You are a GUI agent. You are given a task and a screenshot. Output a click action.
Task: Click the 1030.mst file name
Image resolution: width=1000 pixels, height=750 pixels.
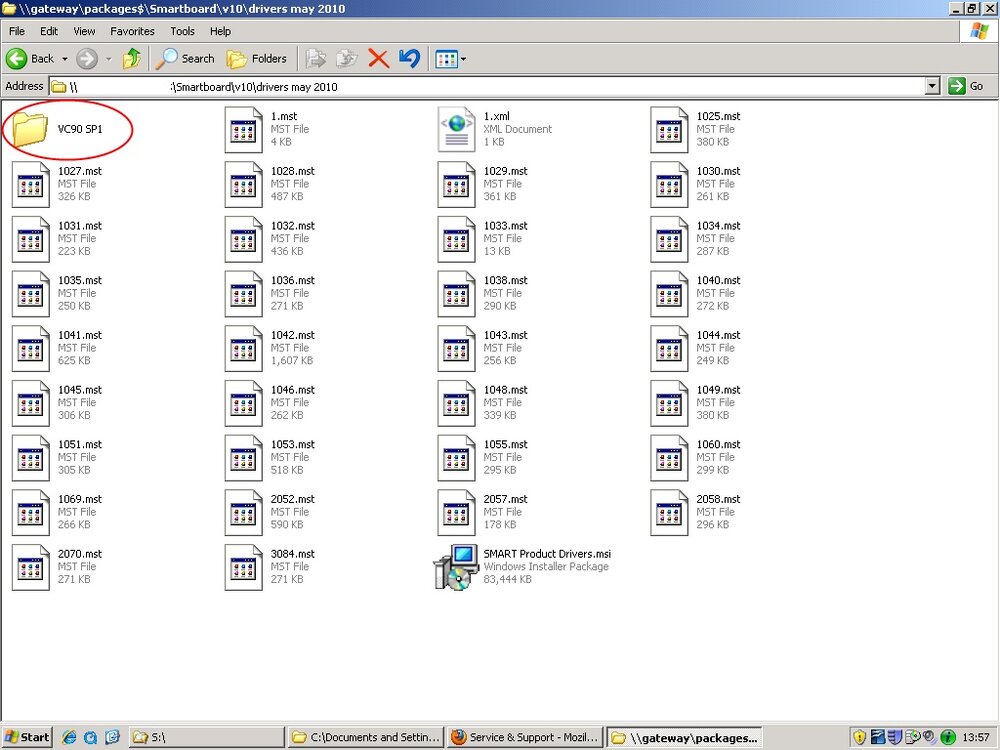(718, 171)
